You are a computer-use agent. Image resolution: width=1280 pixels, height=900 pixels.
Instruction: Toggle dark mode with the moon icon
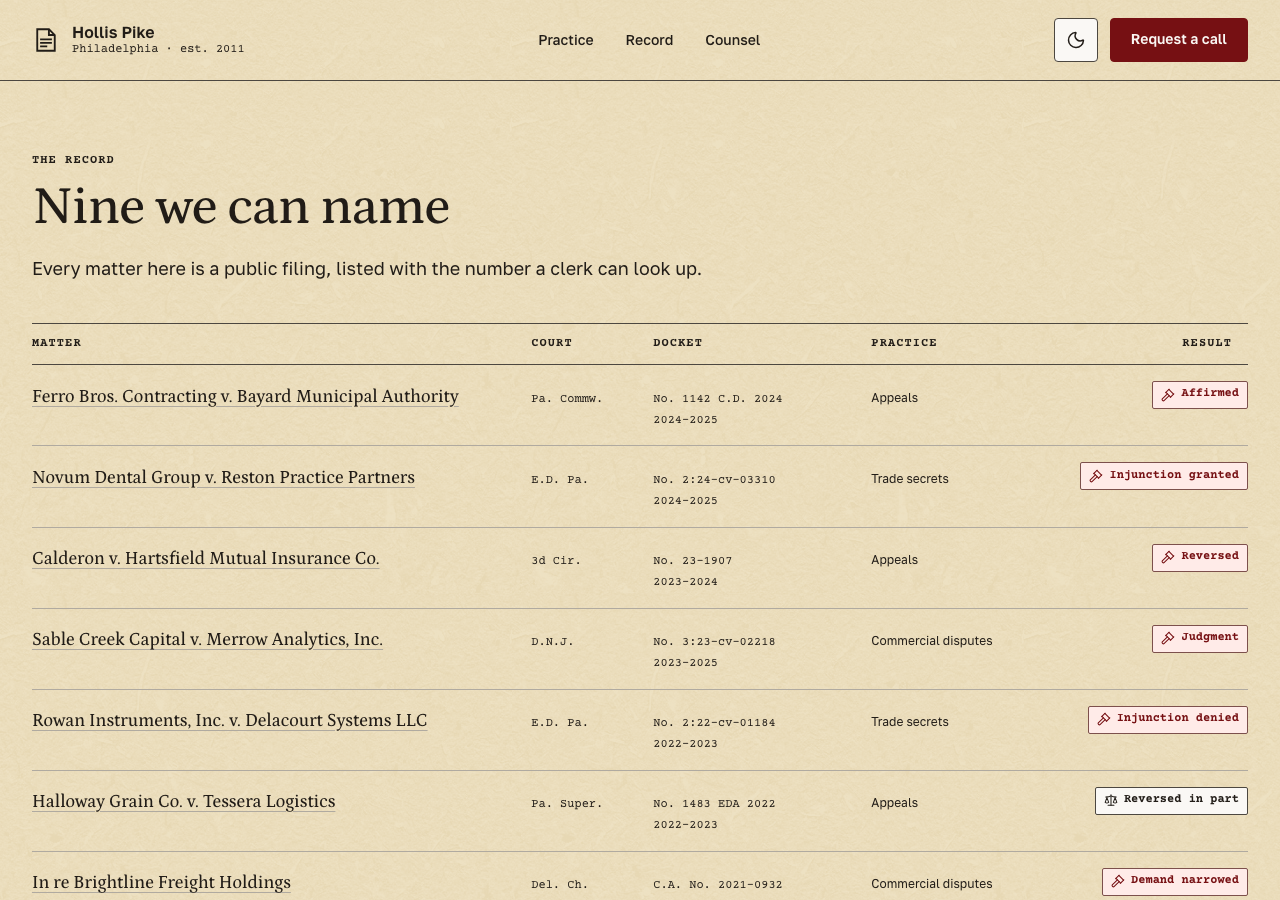(1076, 40)
